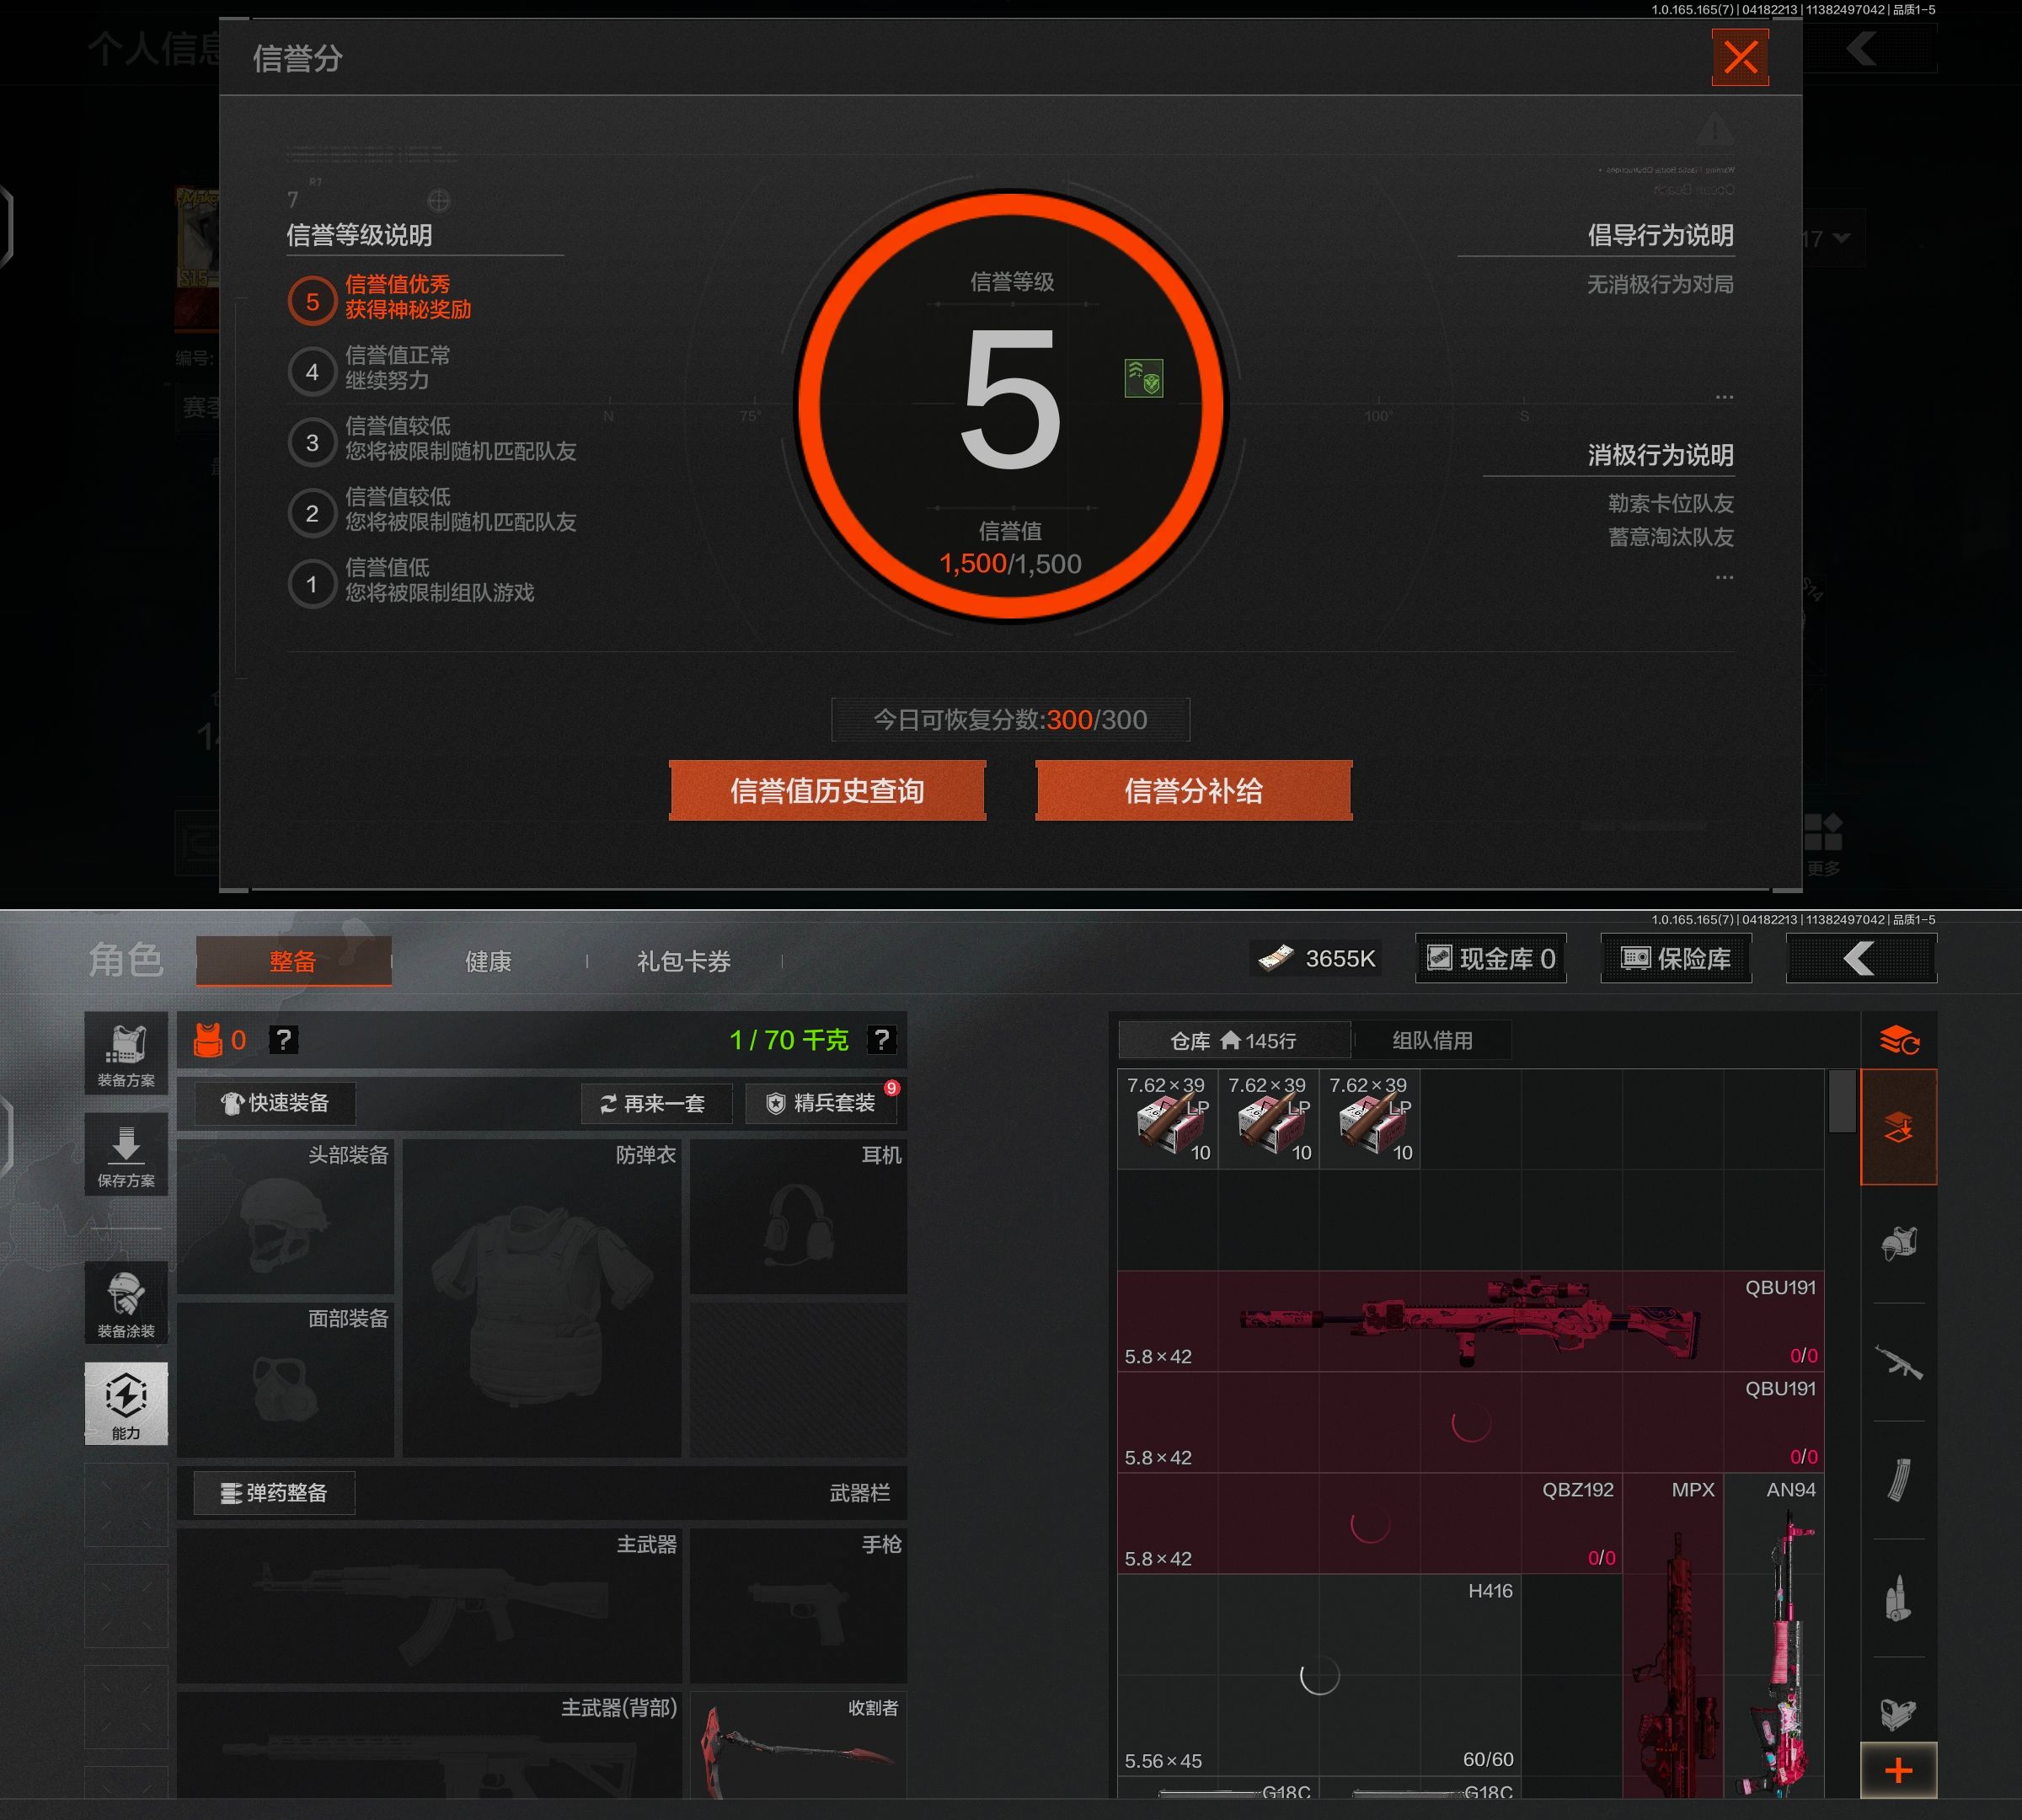Open the 装备方案 loadout icon
Image resolution: width=2022 pixels, height=1820 pixels.
[126, 1054]
